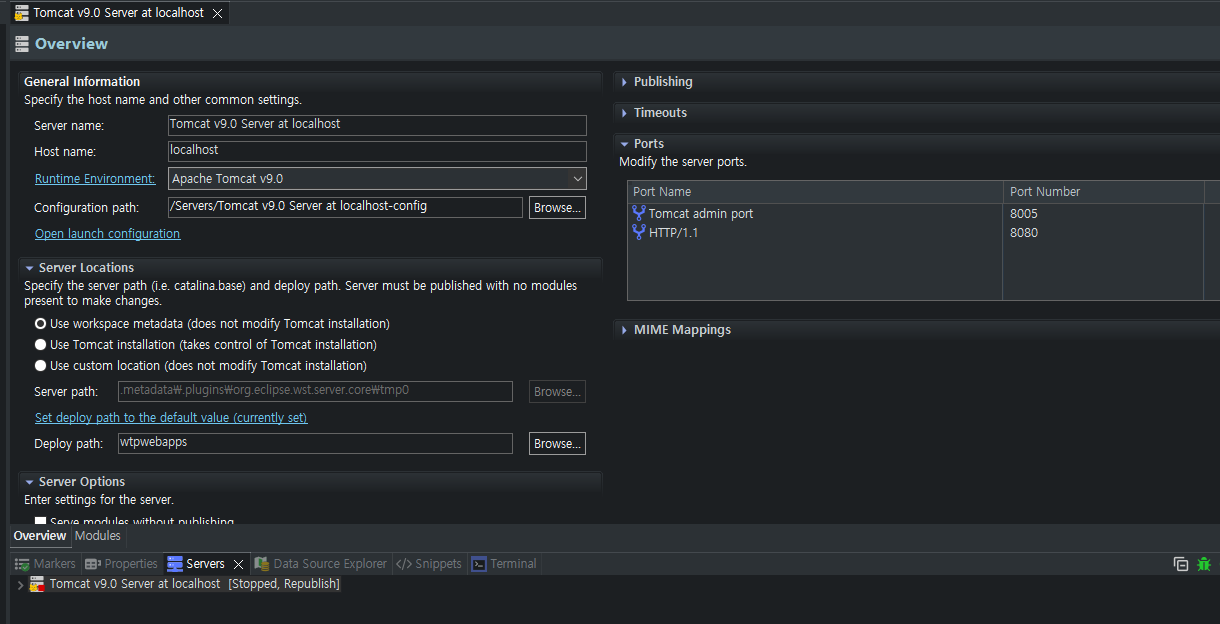Click the green debug server icon

pyautogui.click(x=1204, y=564)
